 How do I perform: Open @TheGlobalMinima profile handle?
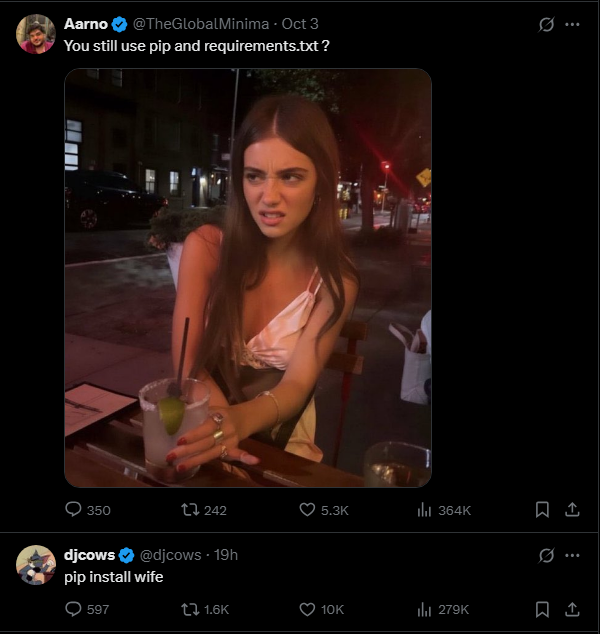201,24
